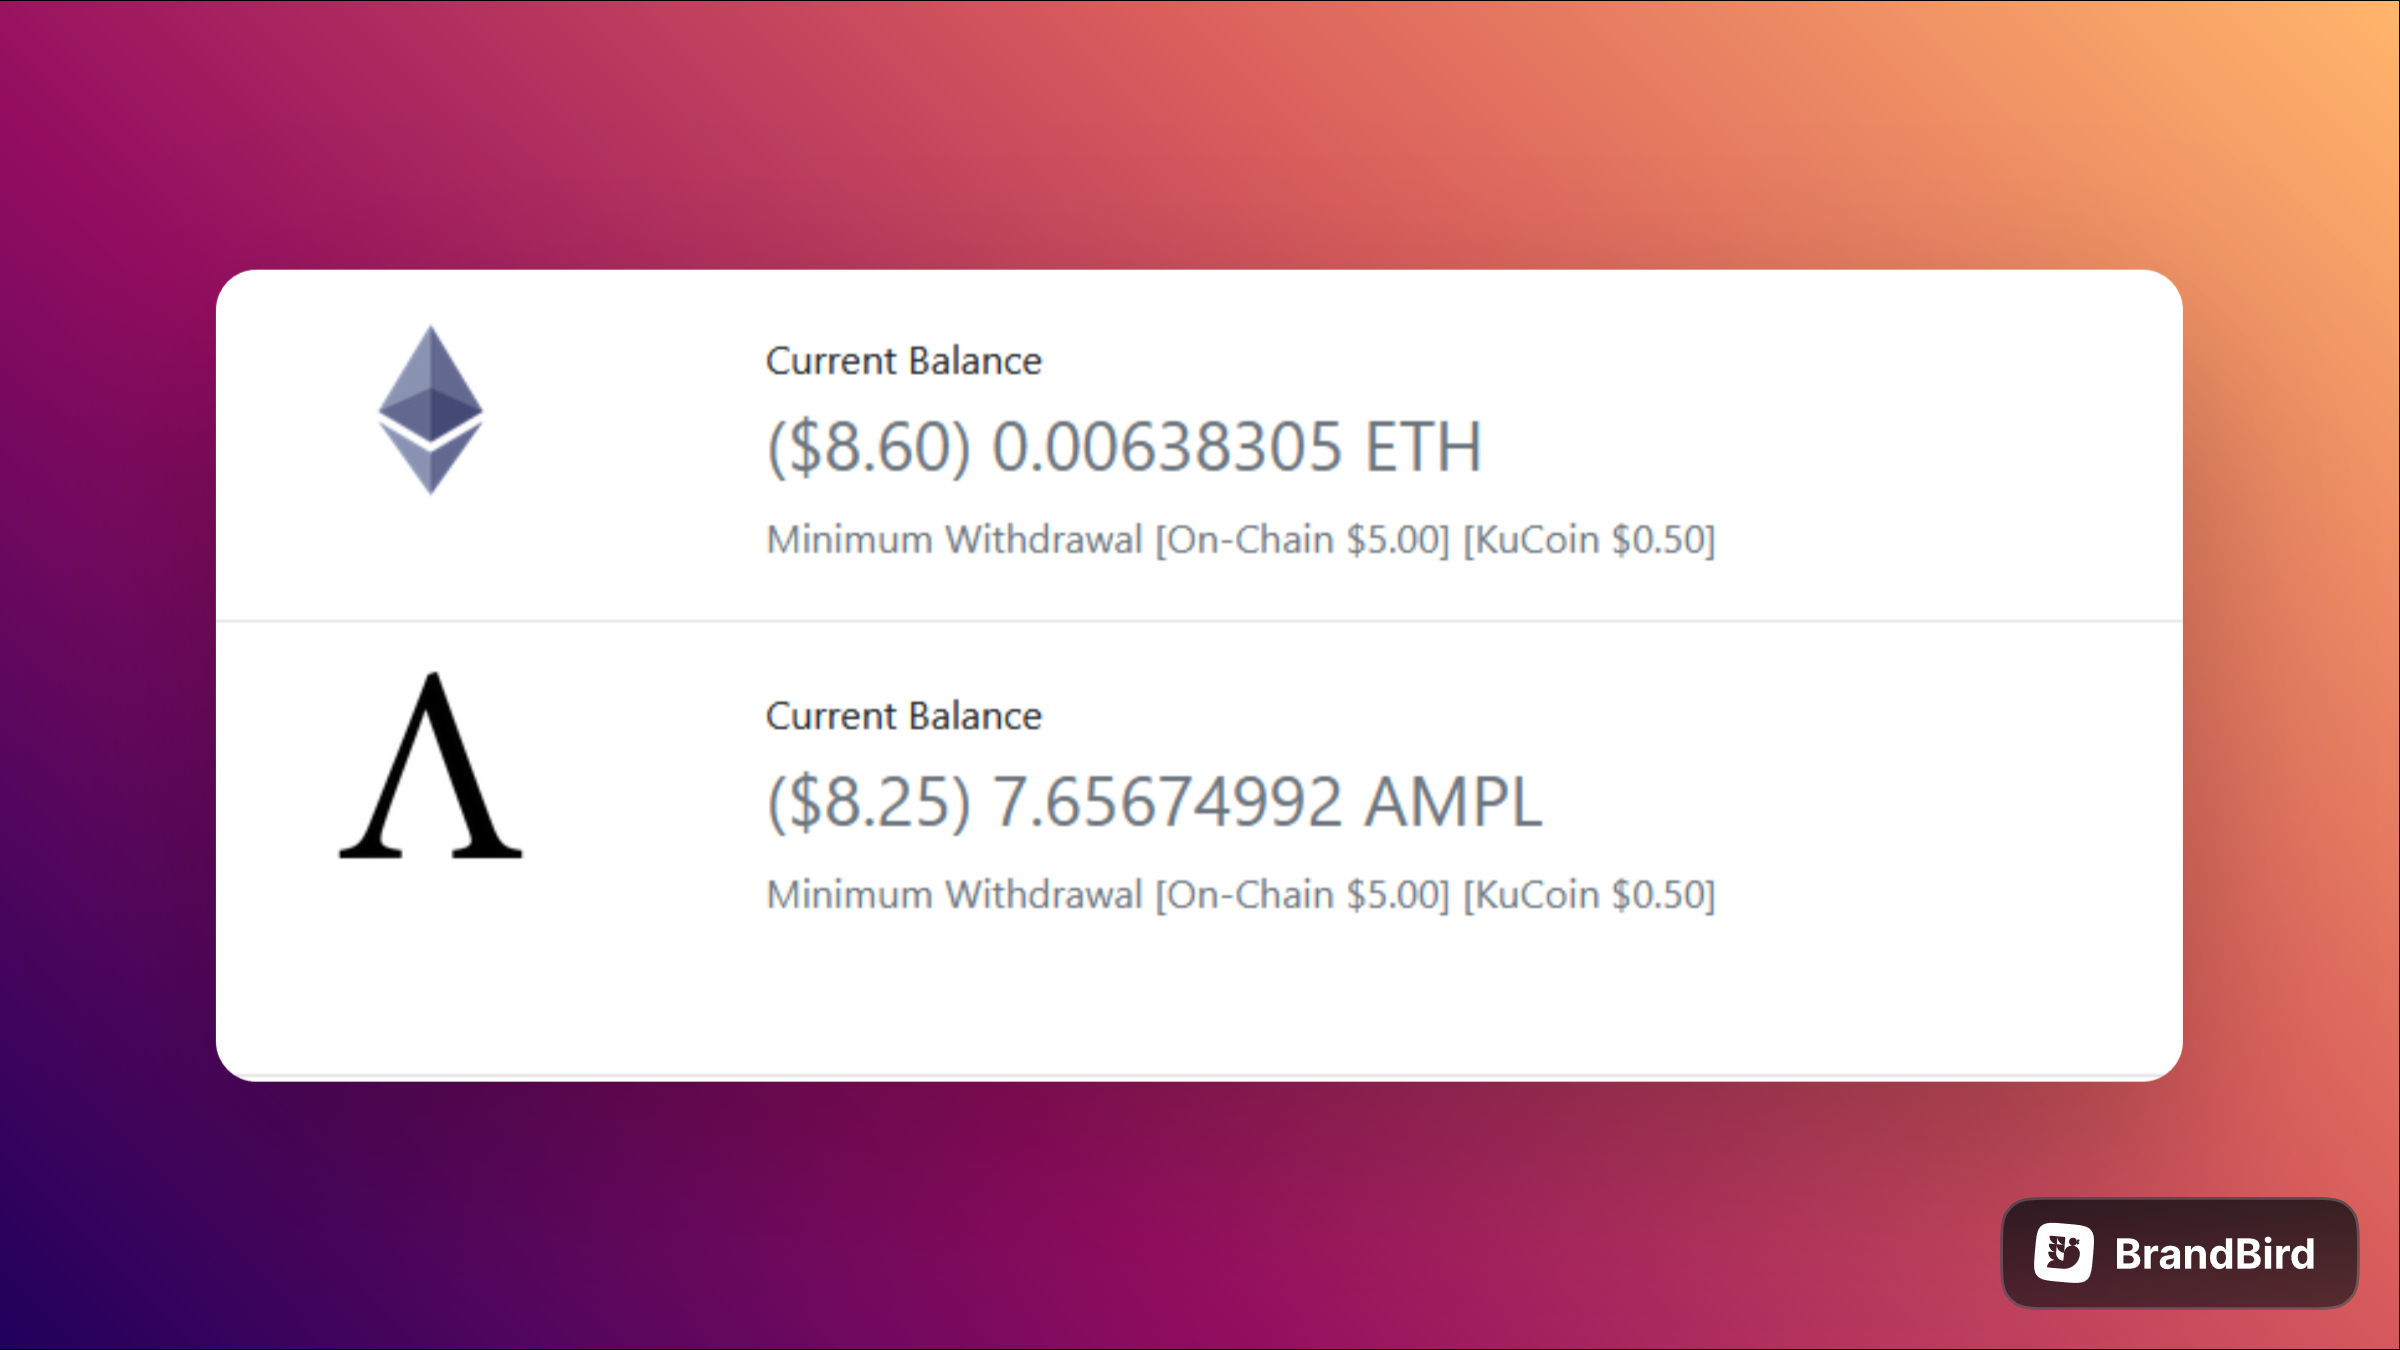The width and height of the screenshot is (2400, 1350).
Task: Click the ETH ticker symbol text
Action: coord(1423,447)
